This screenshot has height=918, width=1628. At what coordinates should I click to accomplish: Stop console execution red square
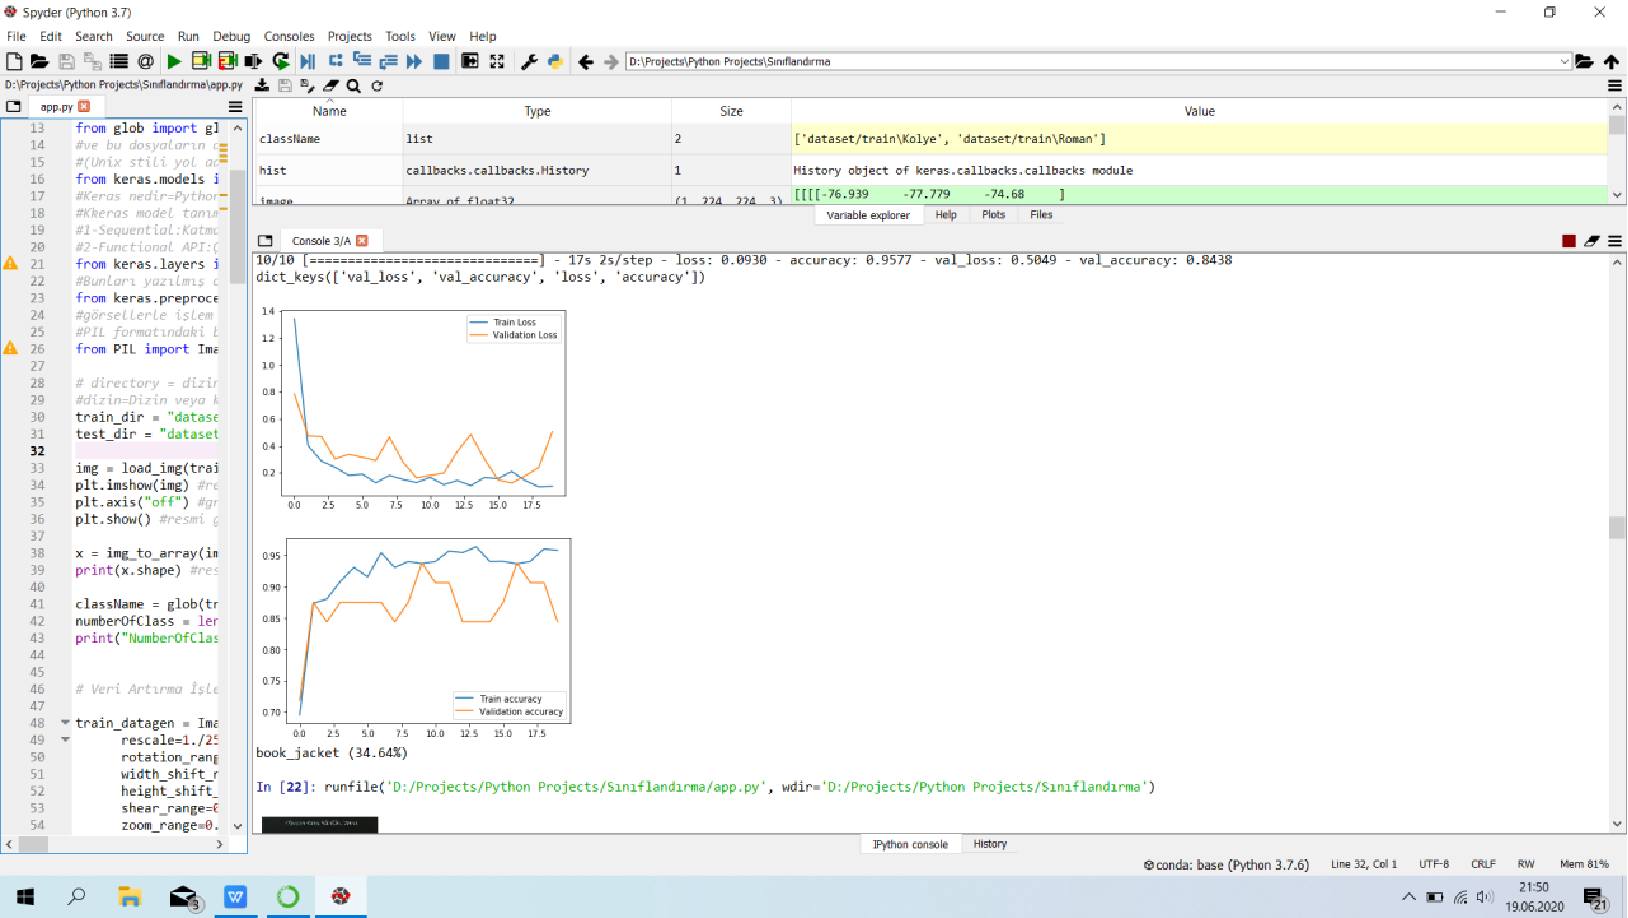point(1569,241)
